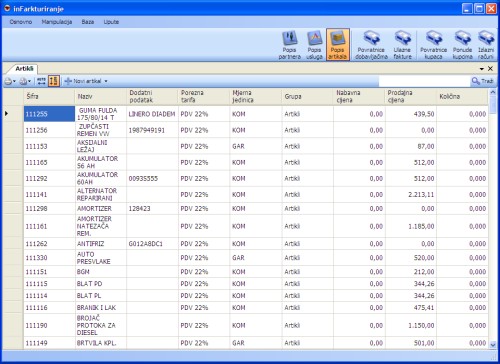Open the Manipulacija menu
Screen dimensions: 500x364
pos(57,22)
